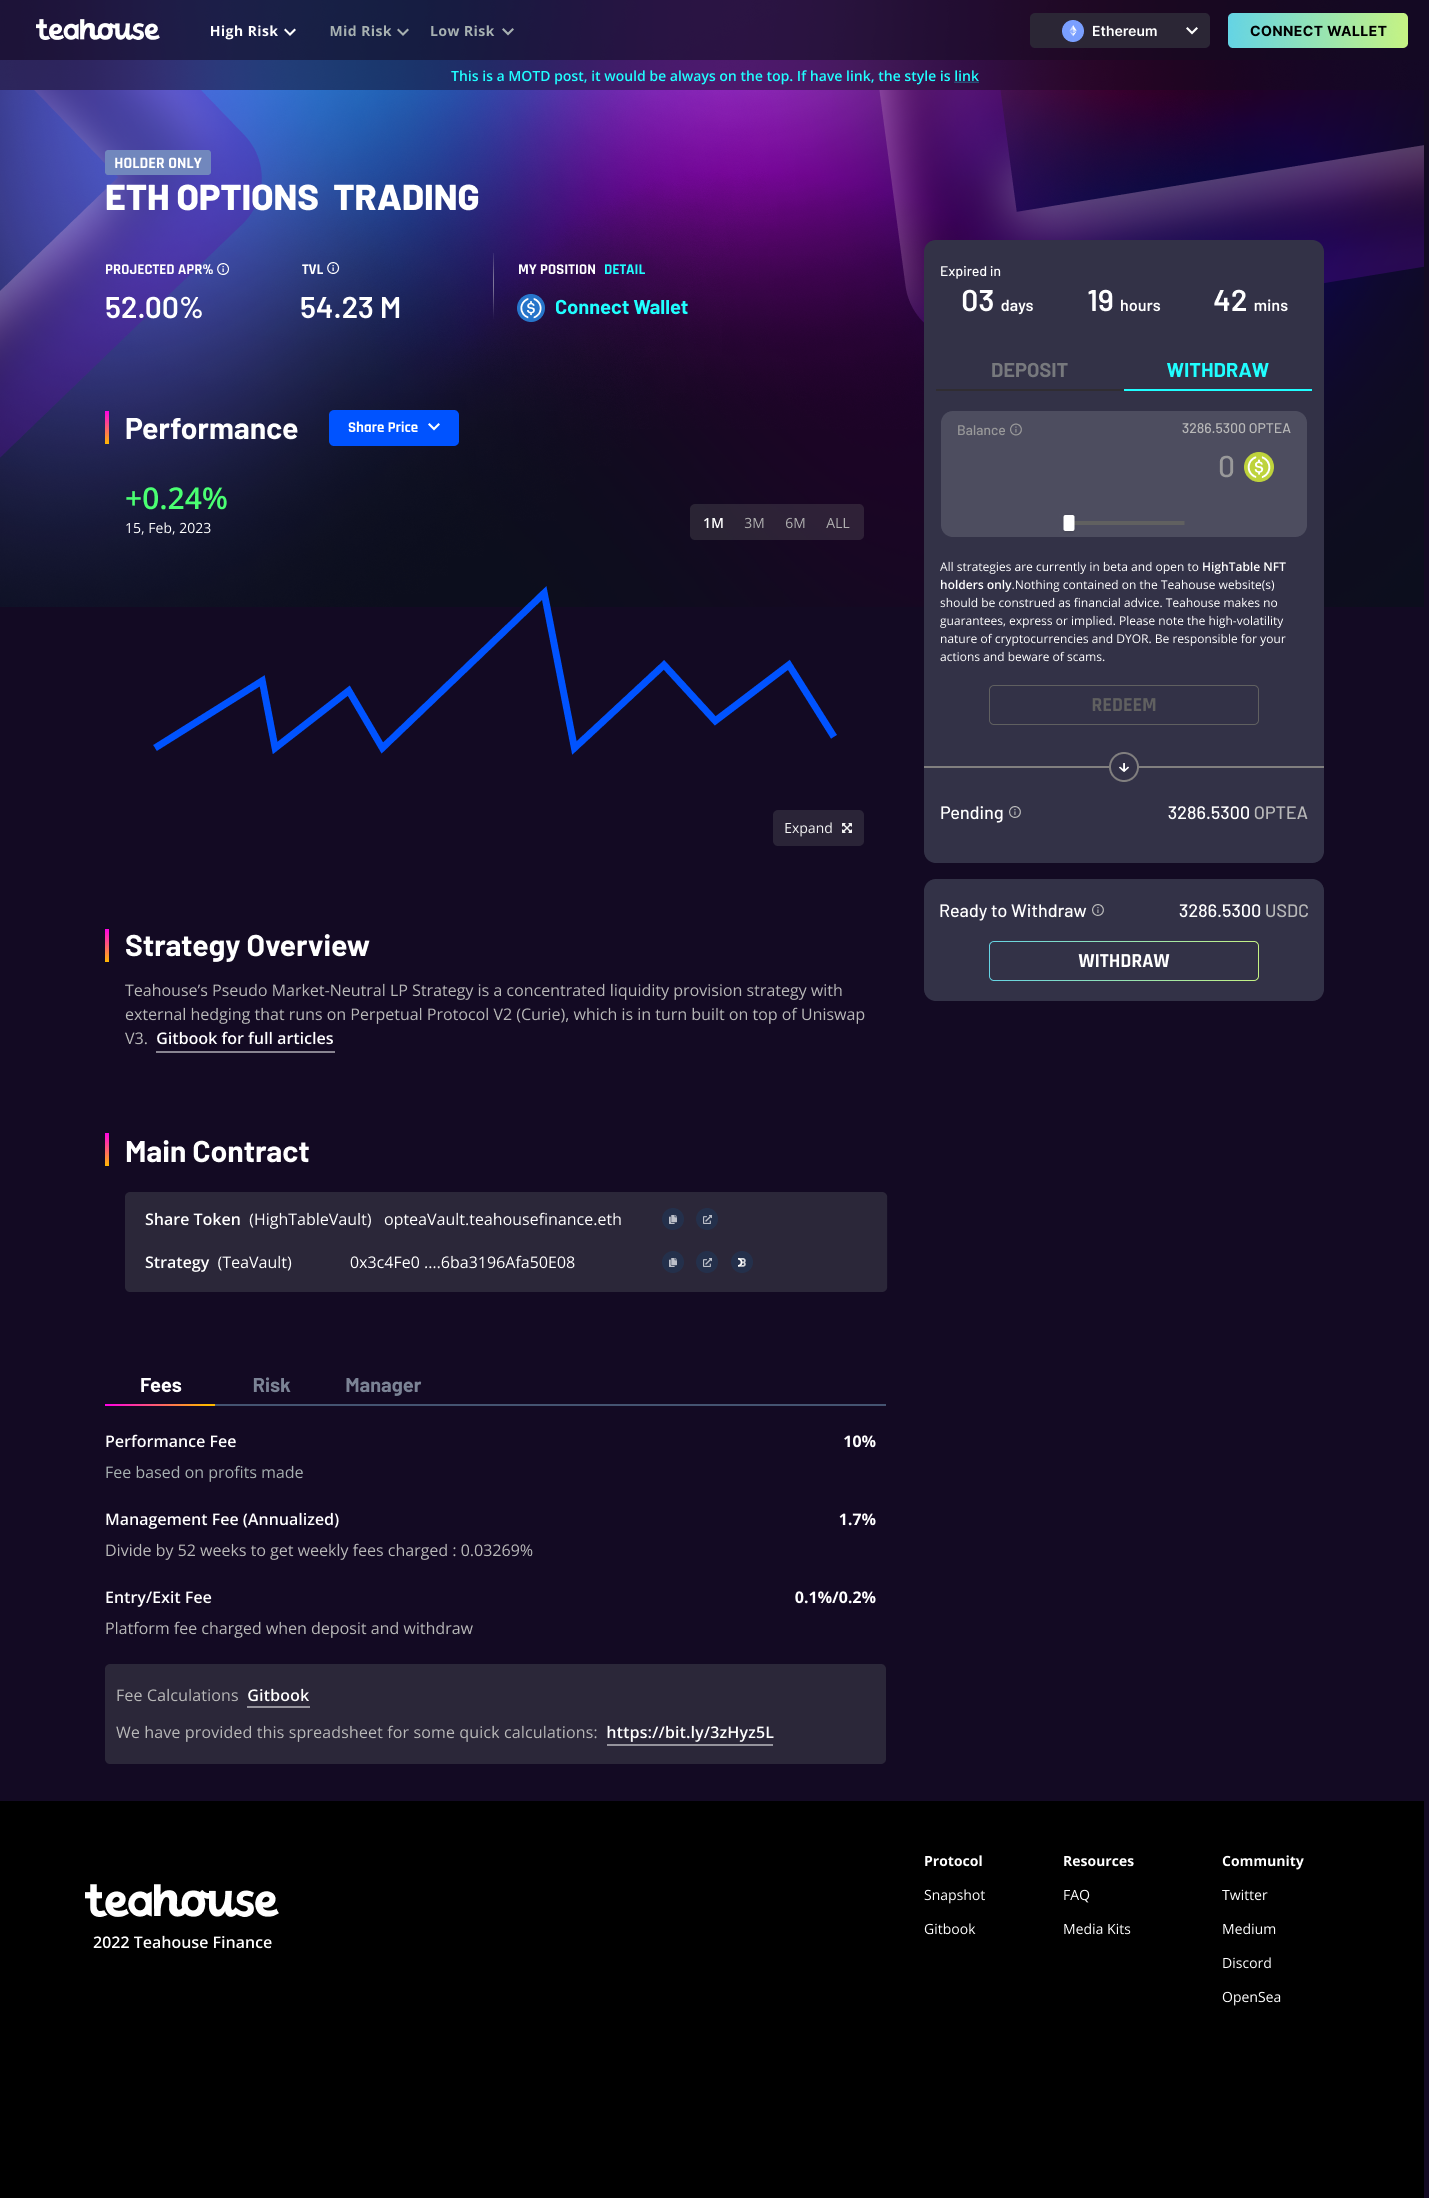Switch to the Deposit tab
This screenshot has height=2198, width=1429.
click(x=1029, y=370)
